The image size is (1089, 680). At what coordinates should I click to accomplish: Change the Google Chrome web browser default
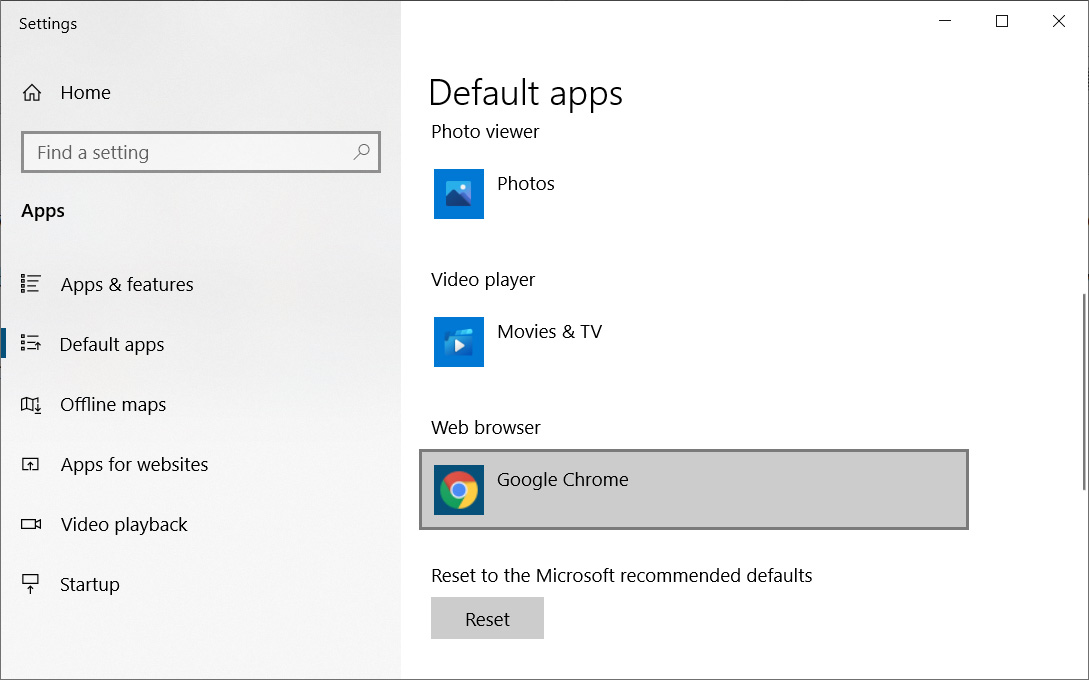pyautogui.click(x=694, y=490)
